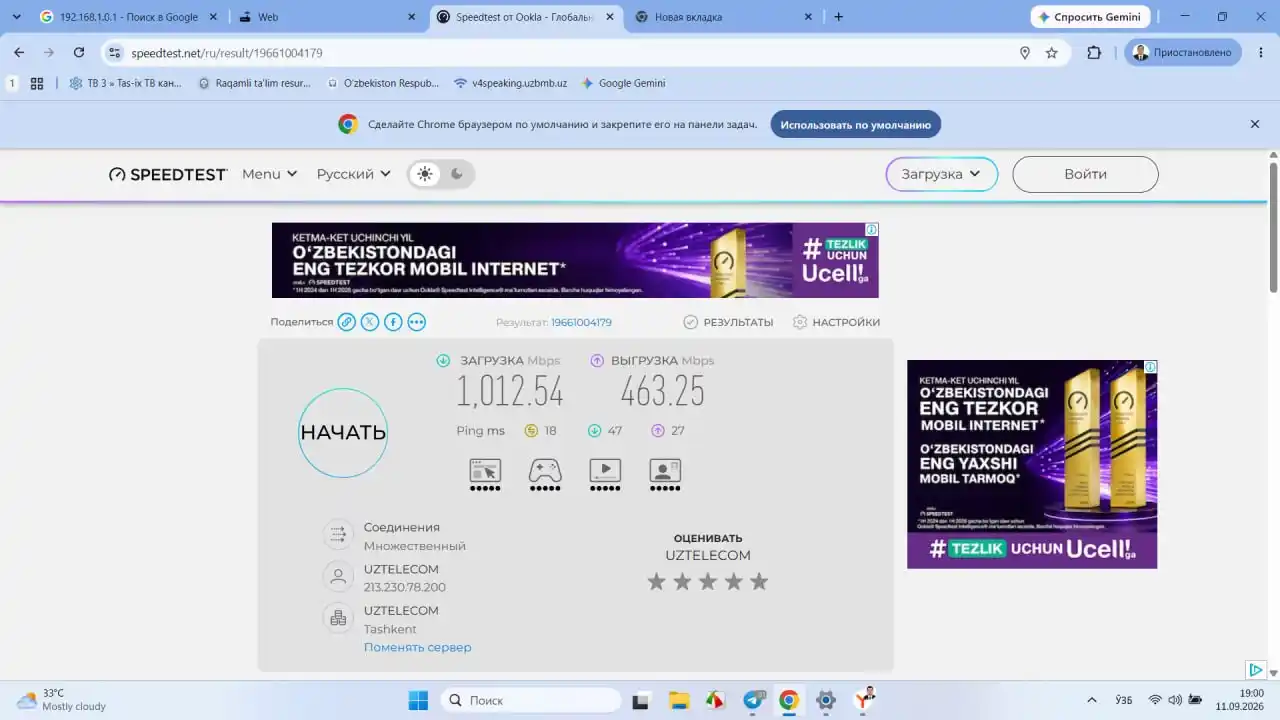Bookmark this page with star icon
This screenshot has height=720, width=1280.
pos(1052,52)
